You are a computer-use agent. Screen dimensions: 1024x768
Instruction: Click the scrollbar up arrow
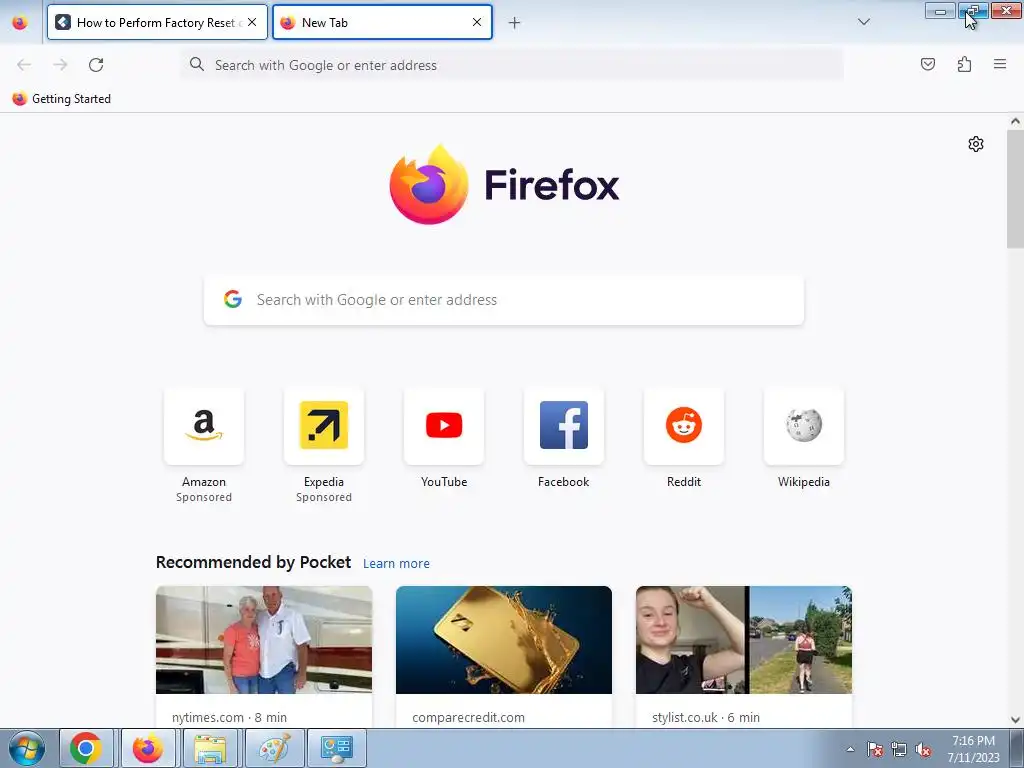click(x=1015, y=121)
